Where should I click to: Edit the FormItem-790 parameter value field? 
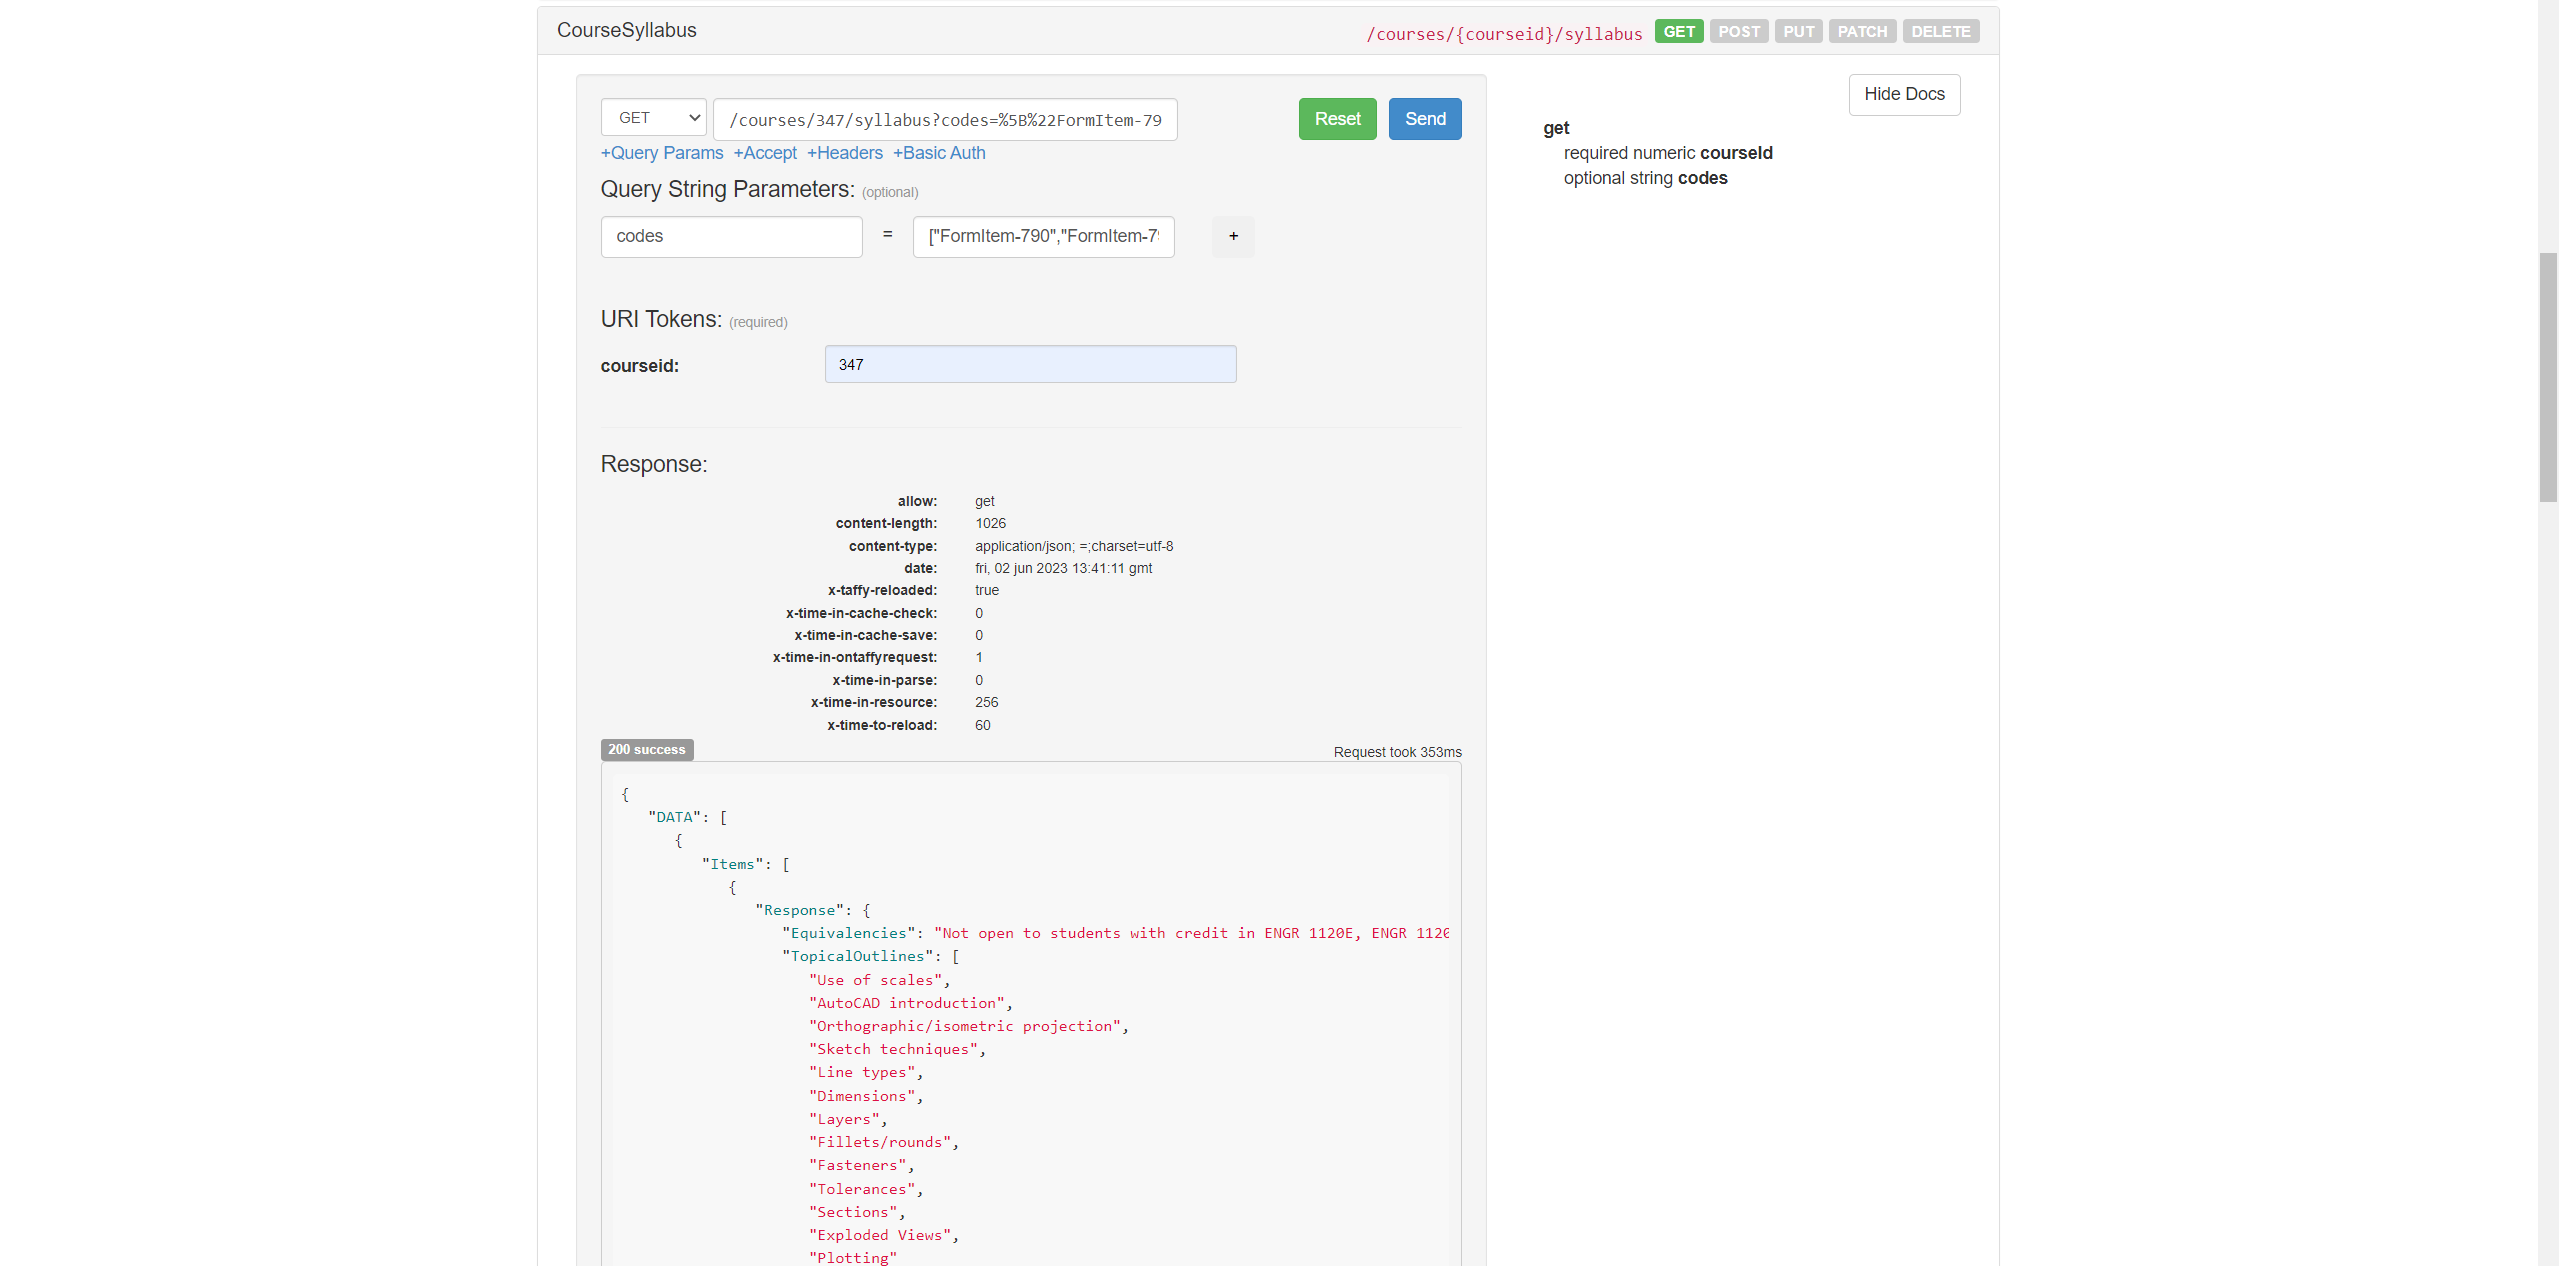(x=1042, y=237)
